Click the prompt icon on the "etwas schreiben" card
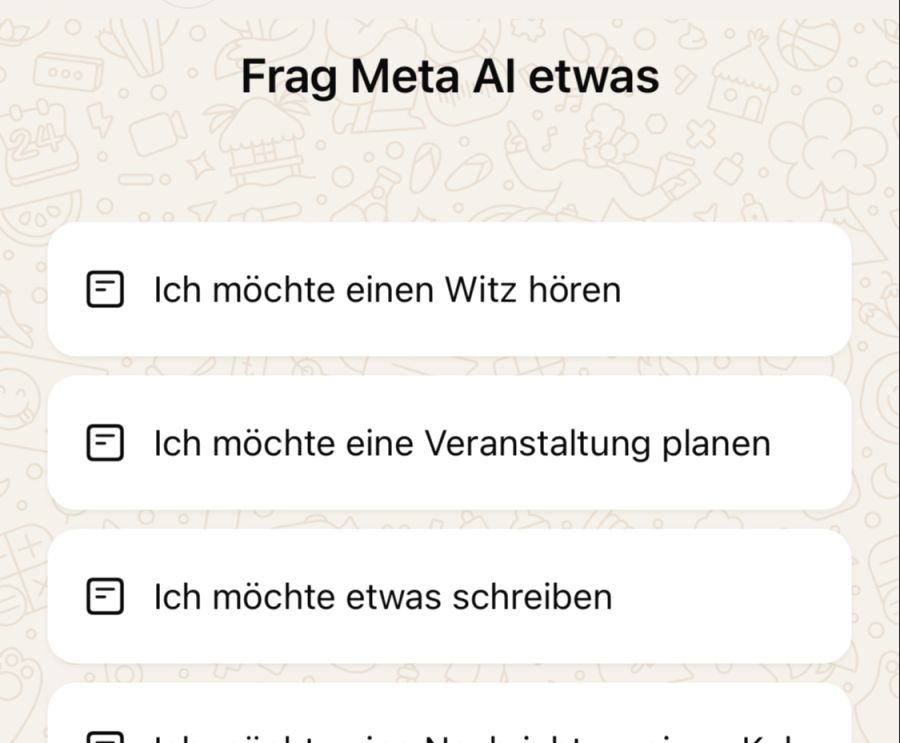900x743 pixels. click(104, 596)
